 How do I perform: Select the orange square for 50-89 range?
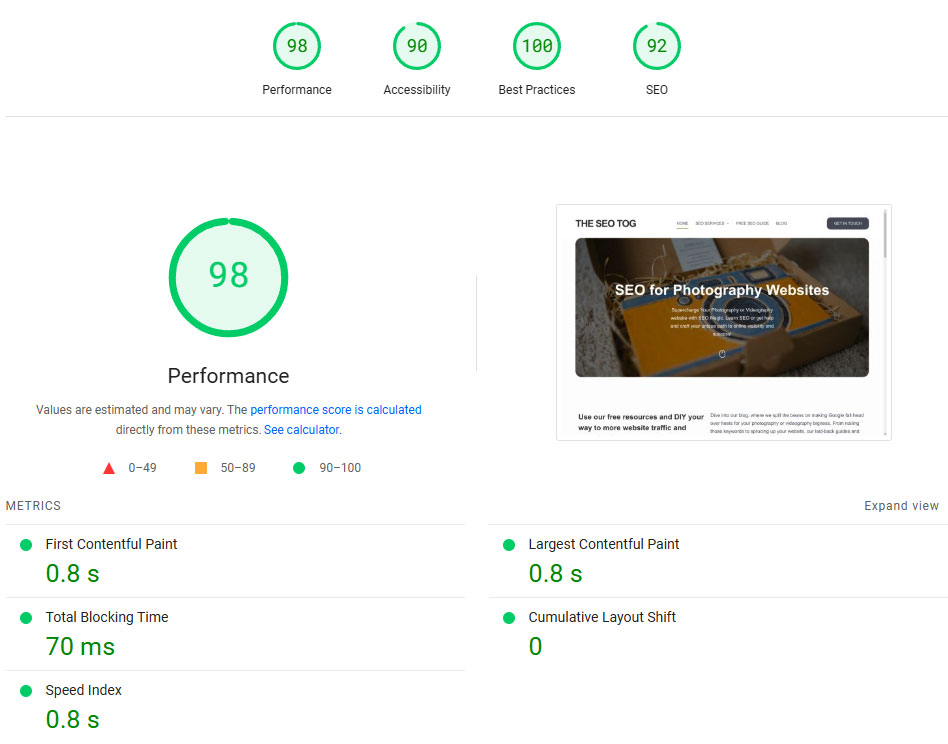(197, 467)
